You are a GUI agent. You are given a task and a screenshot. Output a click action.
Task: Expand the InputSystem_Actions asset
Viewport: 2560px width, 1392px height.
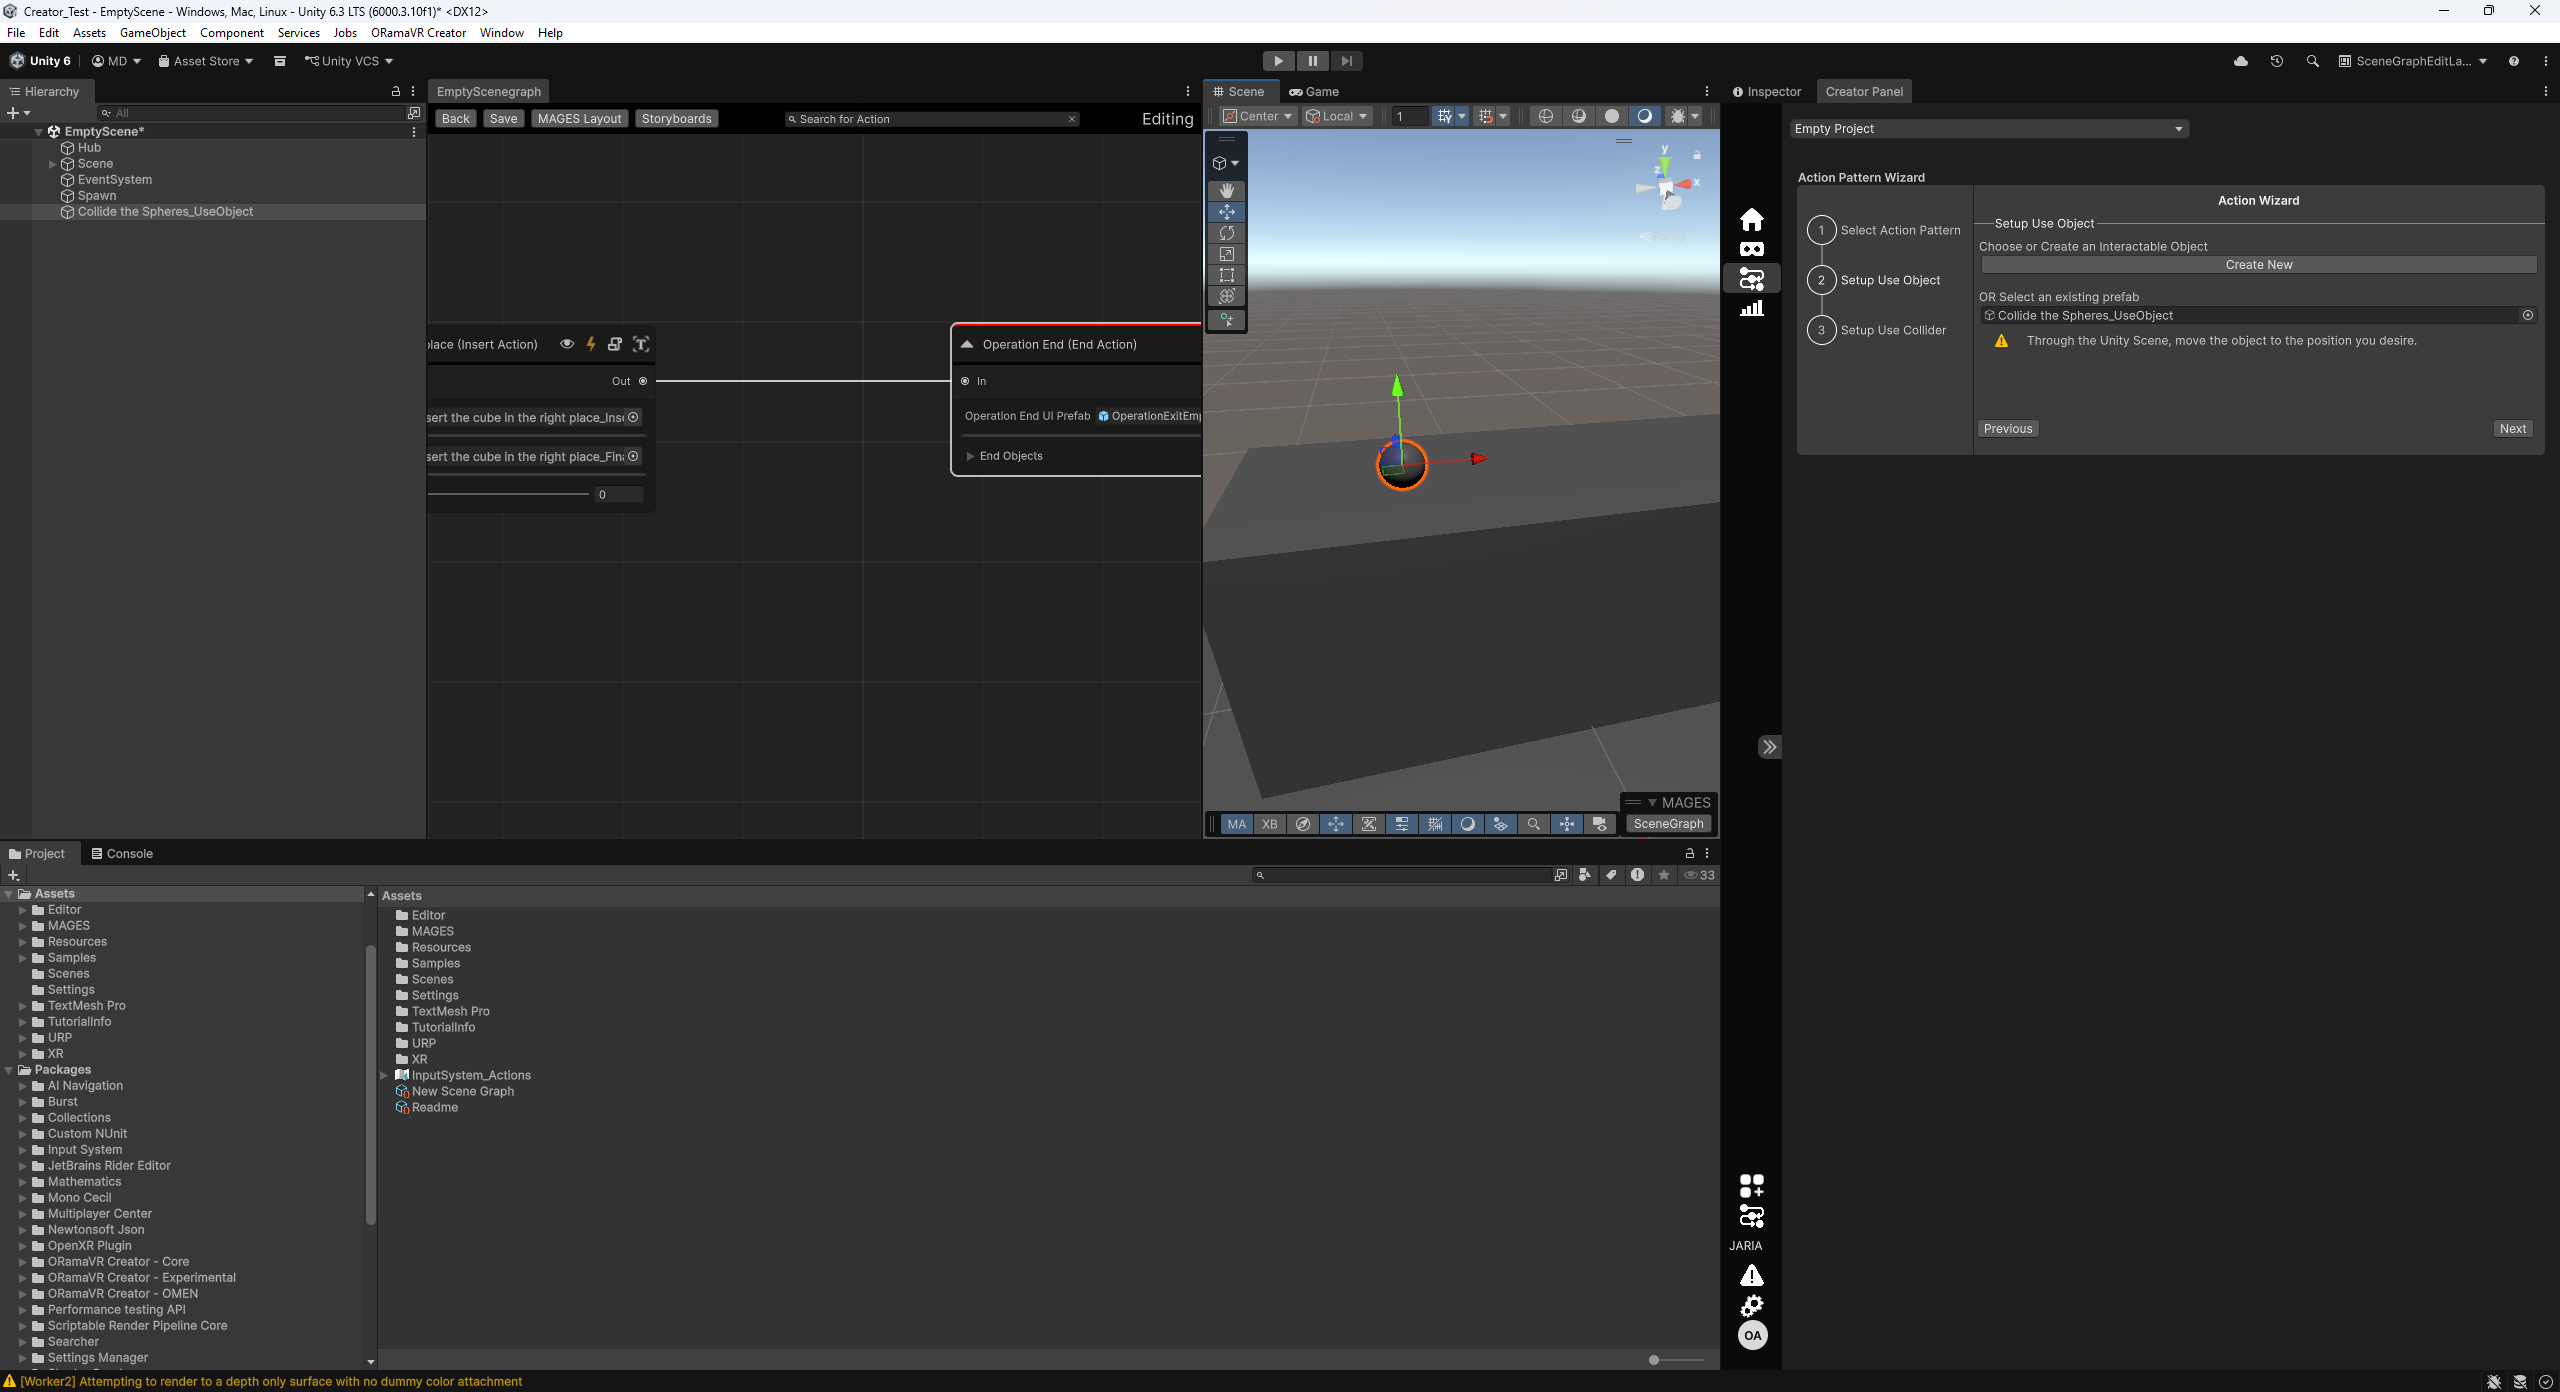(x=384, y=1076)
